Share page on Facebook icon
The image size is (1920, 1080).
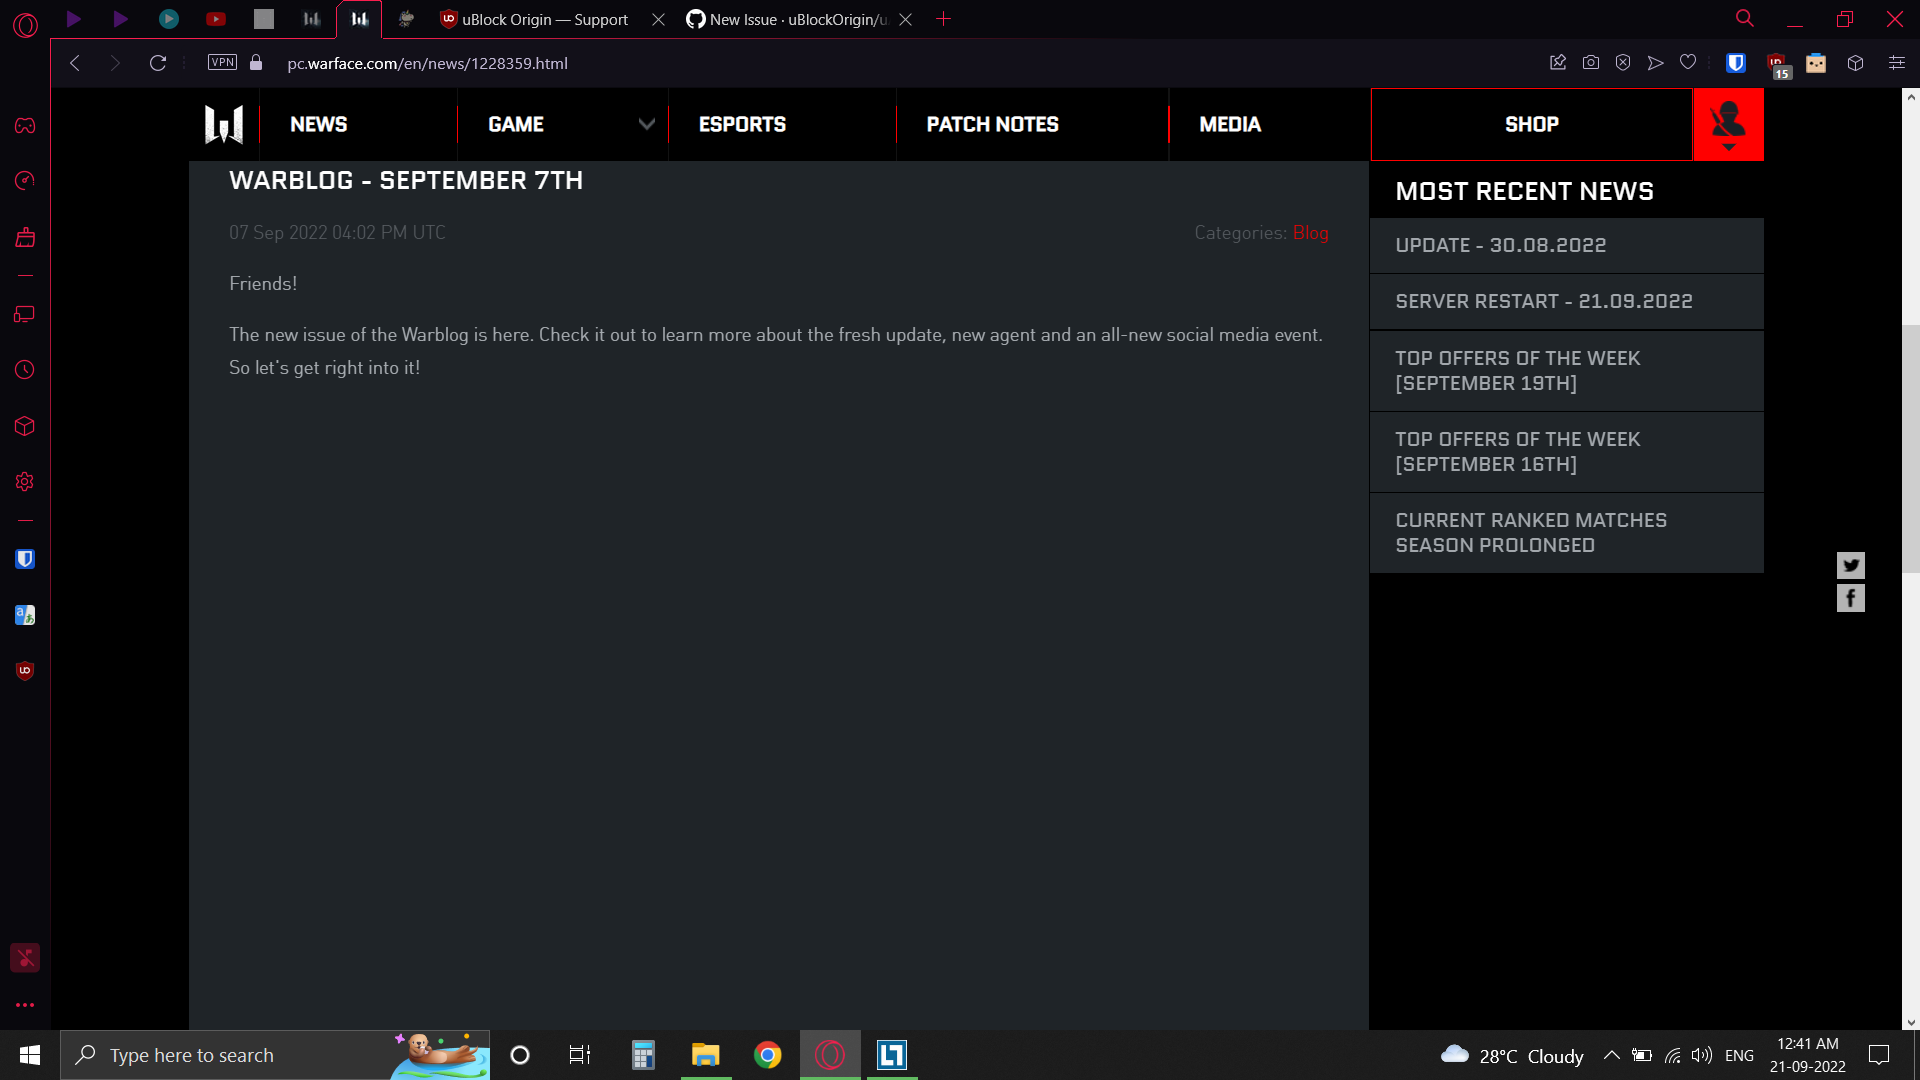click(x=1851, y=598)
